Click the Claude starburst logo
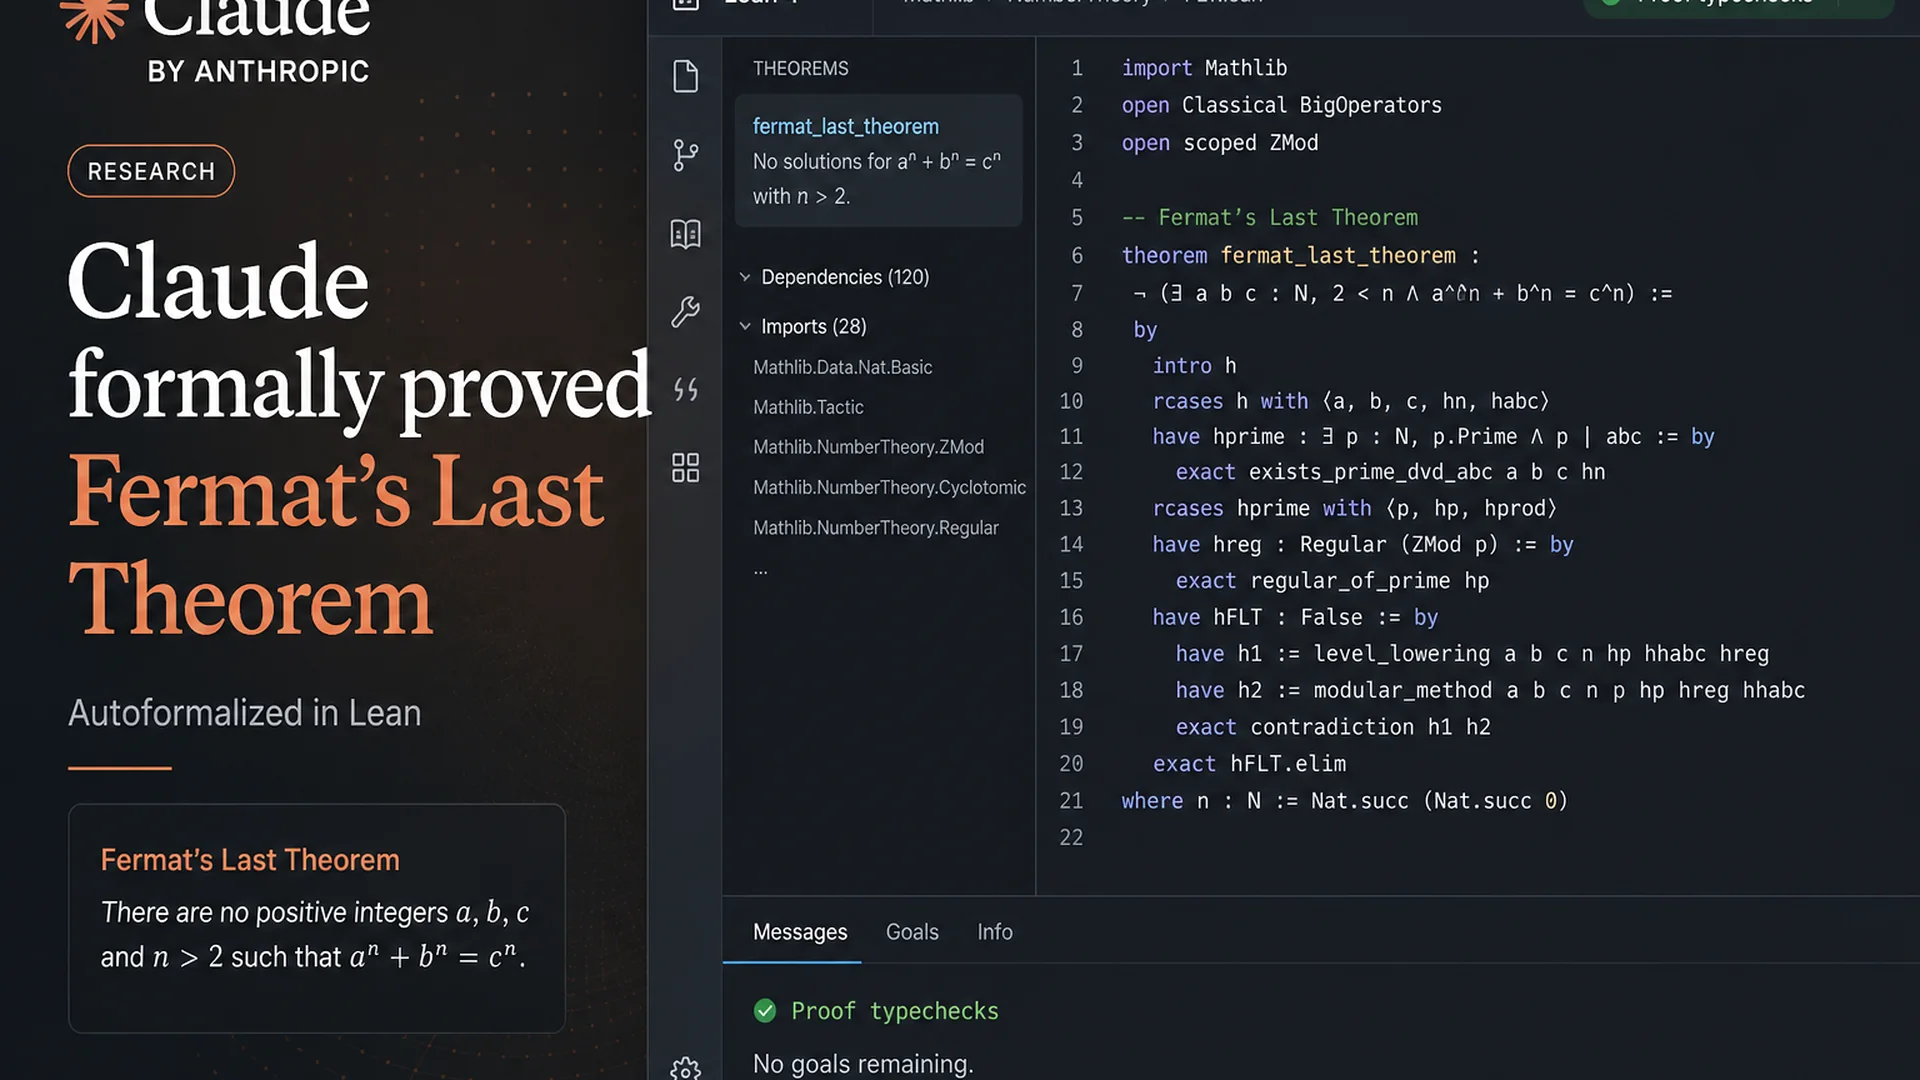 [95, 18]
